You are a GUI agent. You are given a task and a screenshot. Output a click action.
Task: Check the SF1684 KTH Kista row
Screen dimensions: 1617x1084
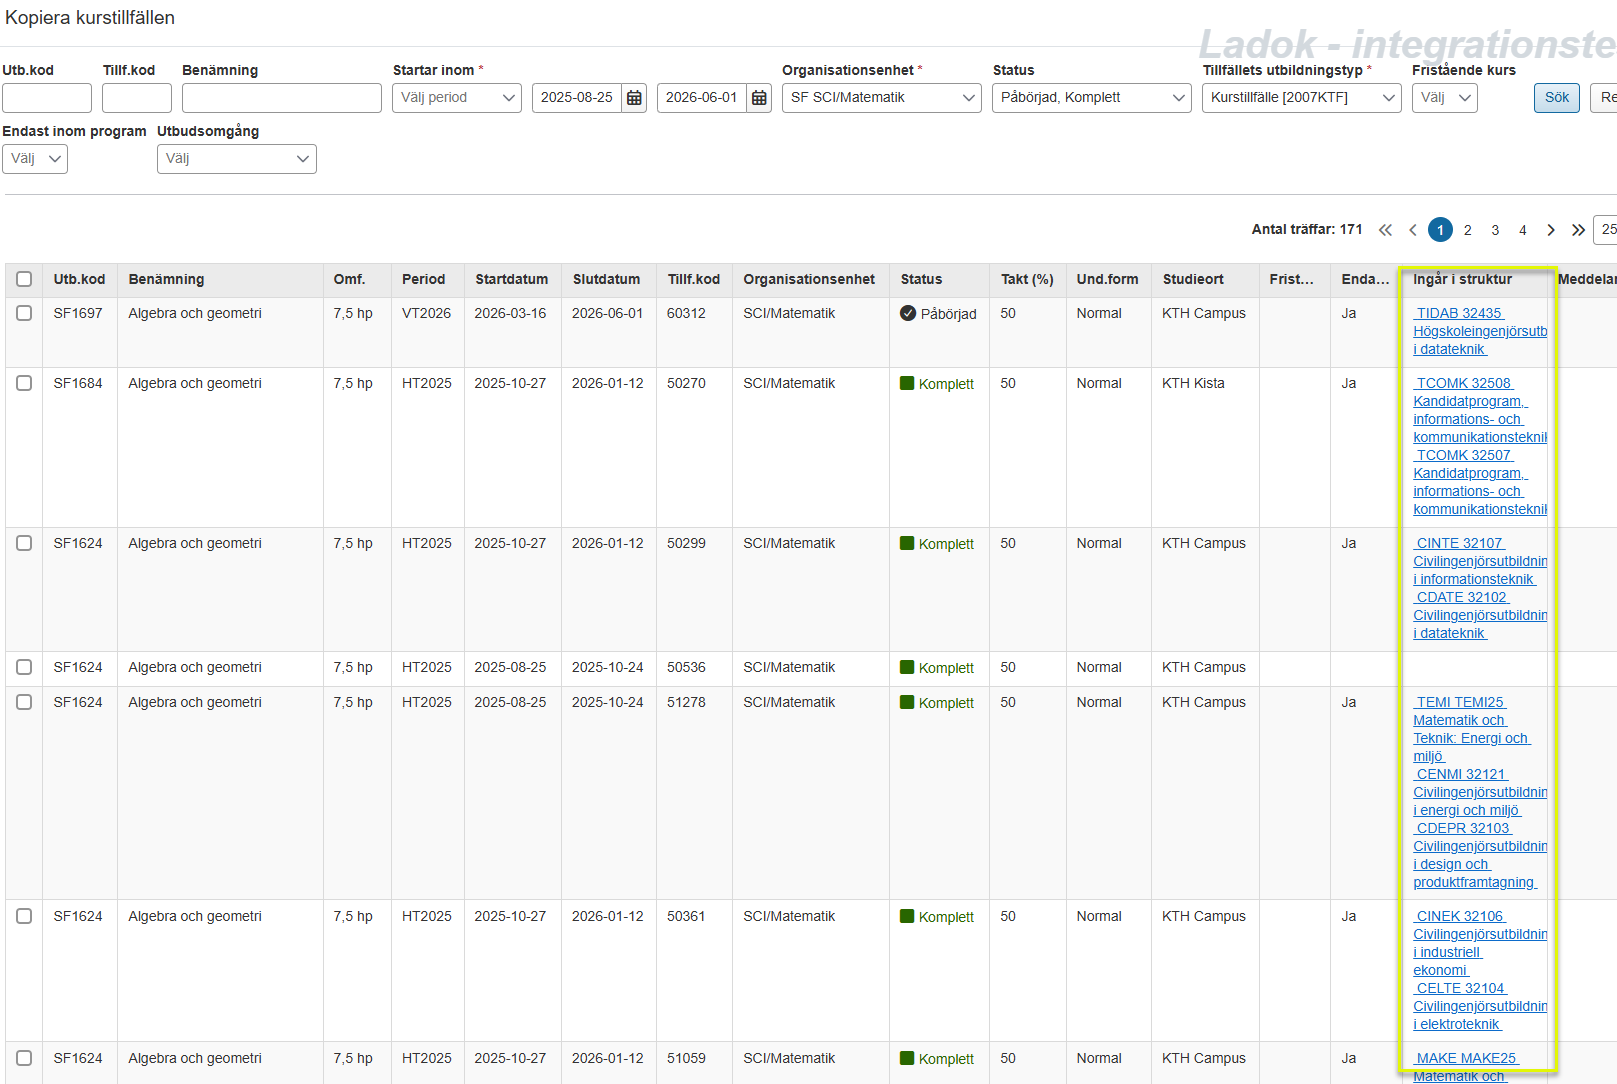coord(24,384)
